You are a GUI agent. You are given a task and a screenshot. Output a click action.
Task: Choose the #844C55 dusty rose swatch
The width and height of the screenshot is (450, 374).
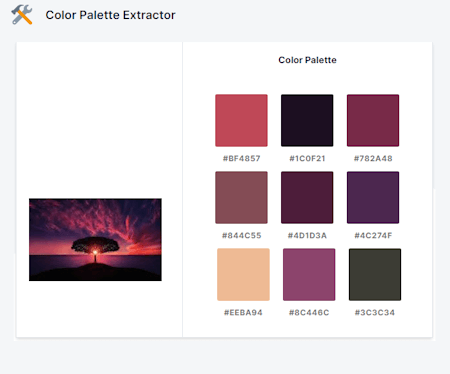pyautogui.click(x=241, y=197)
